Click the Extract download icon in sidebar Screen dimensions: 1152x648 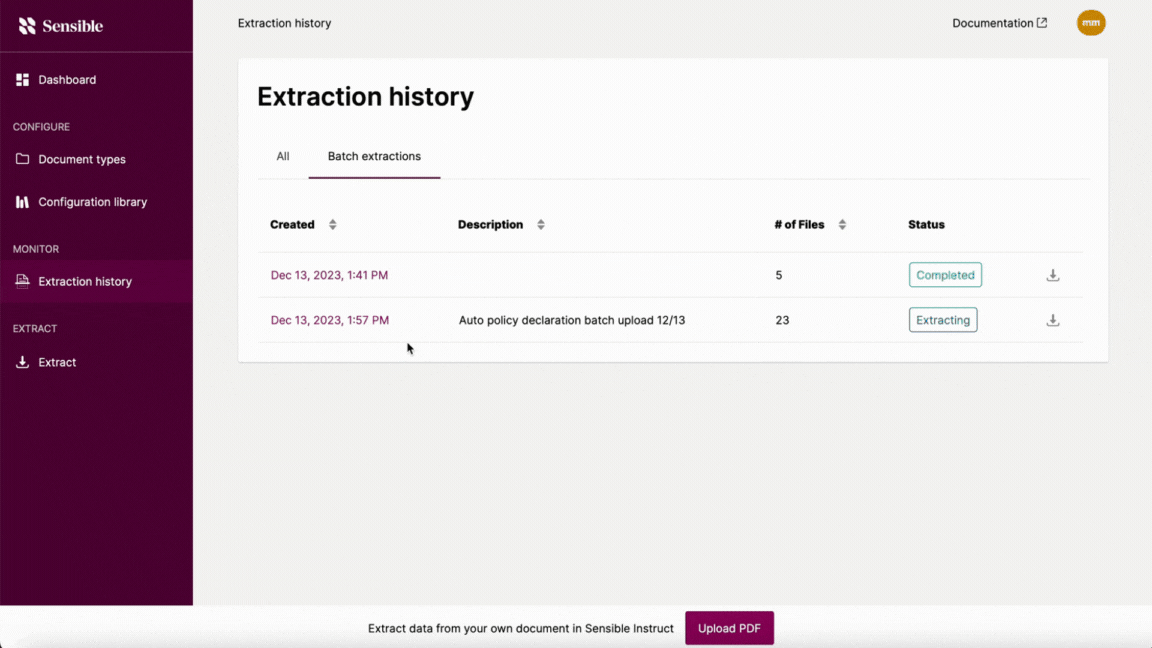[x=22, y=362]
